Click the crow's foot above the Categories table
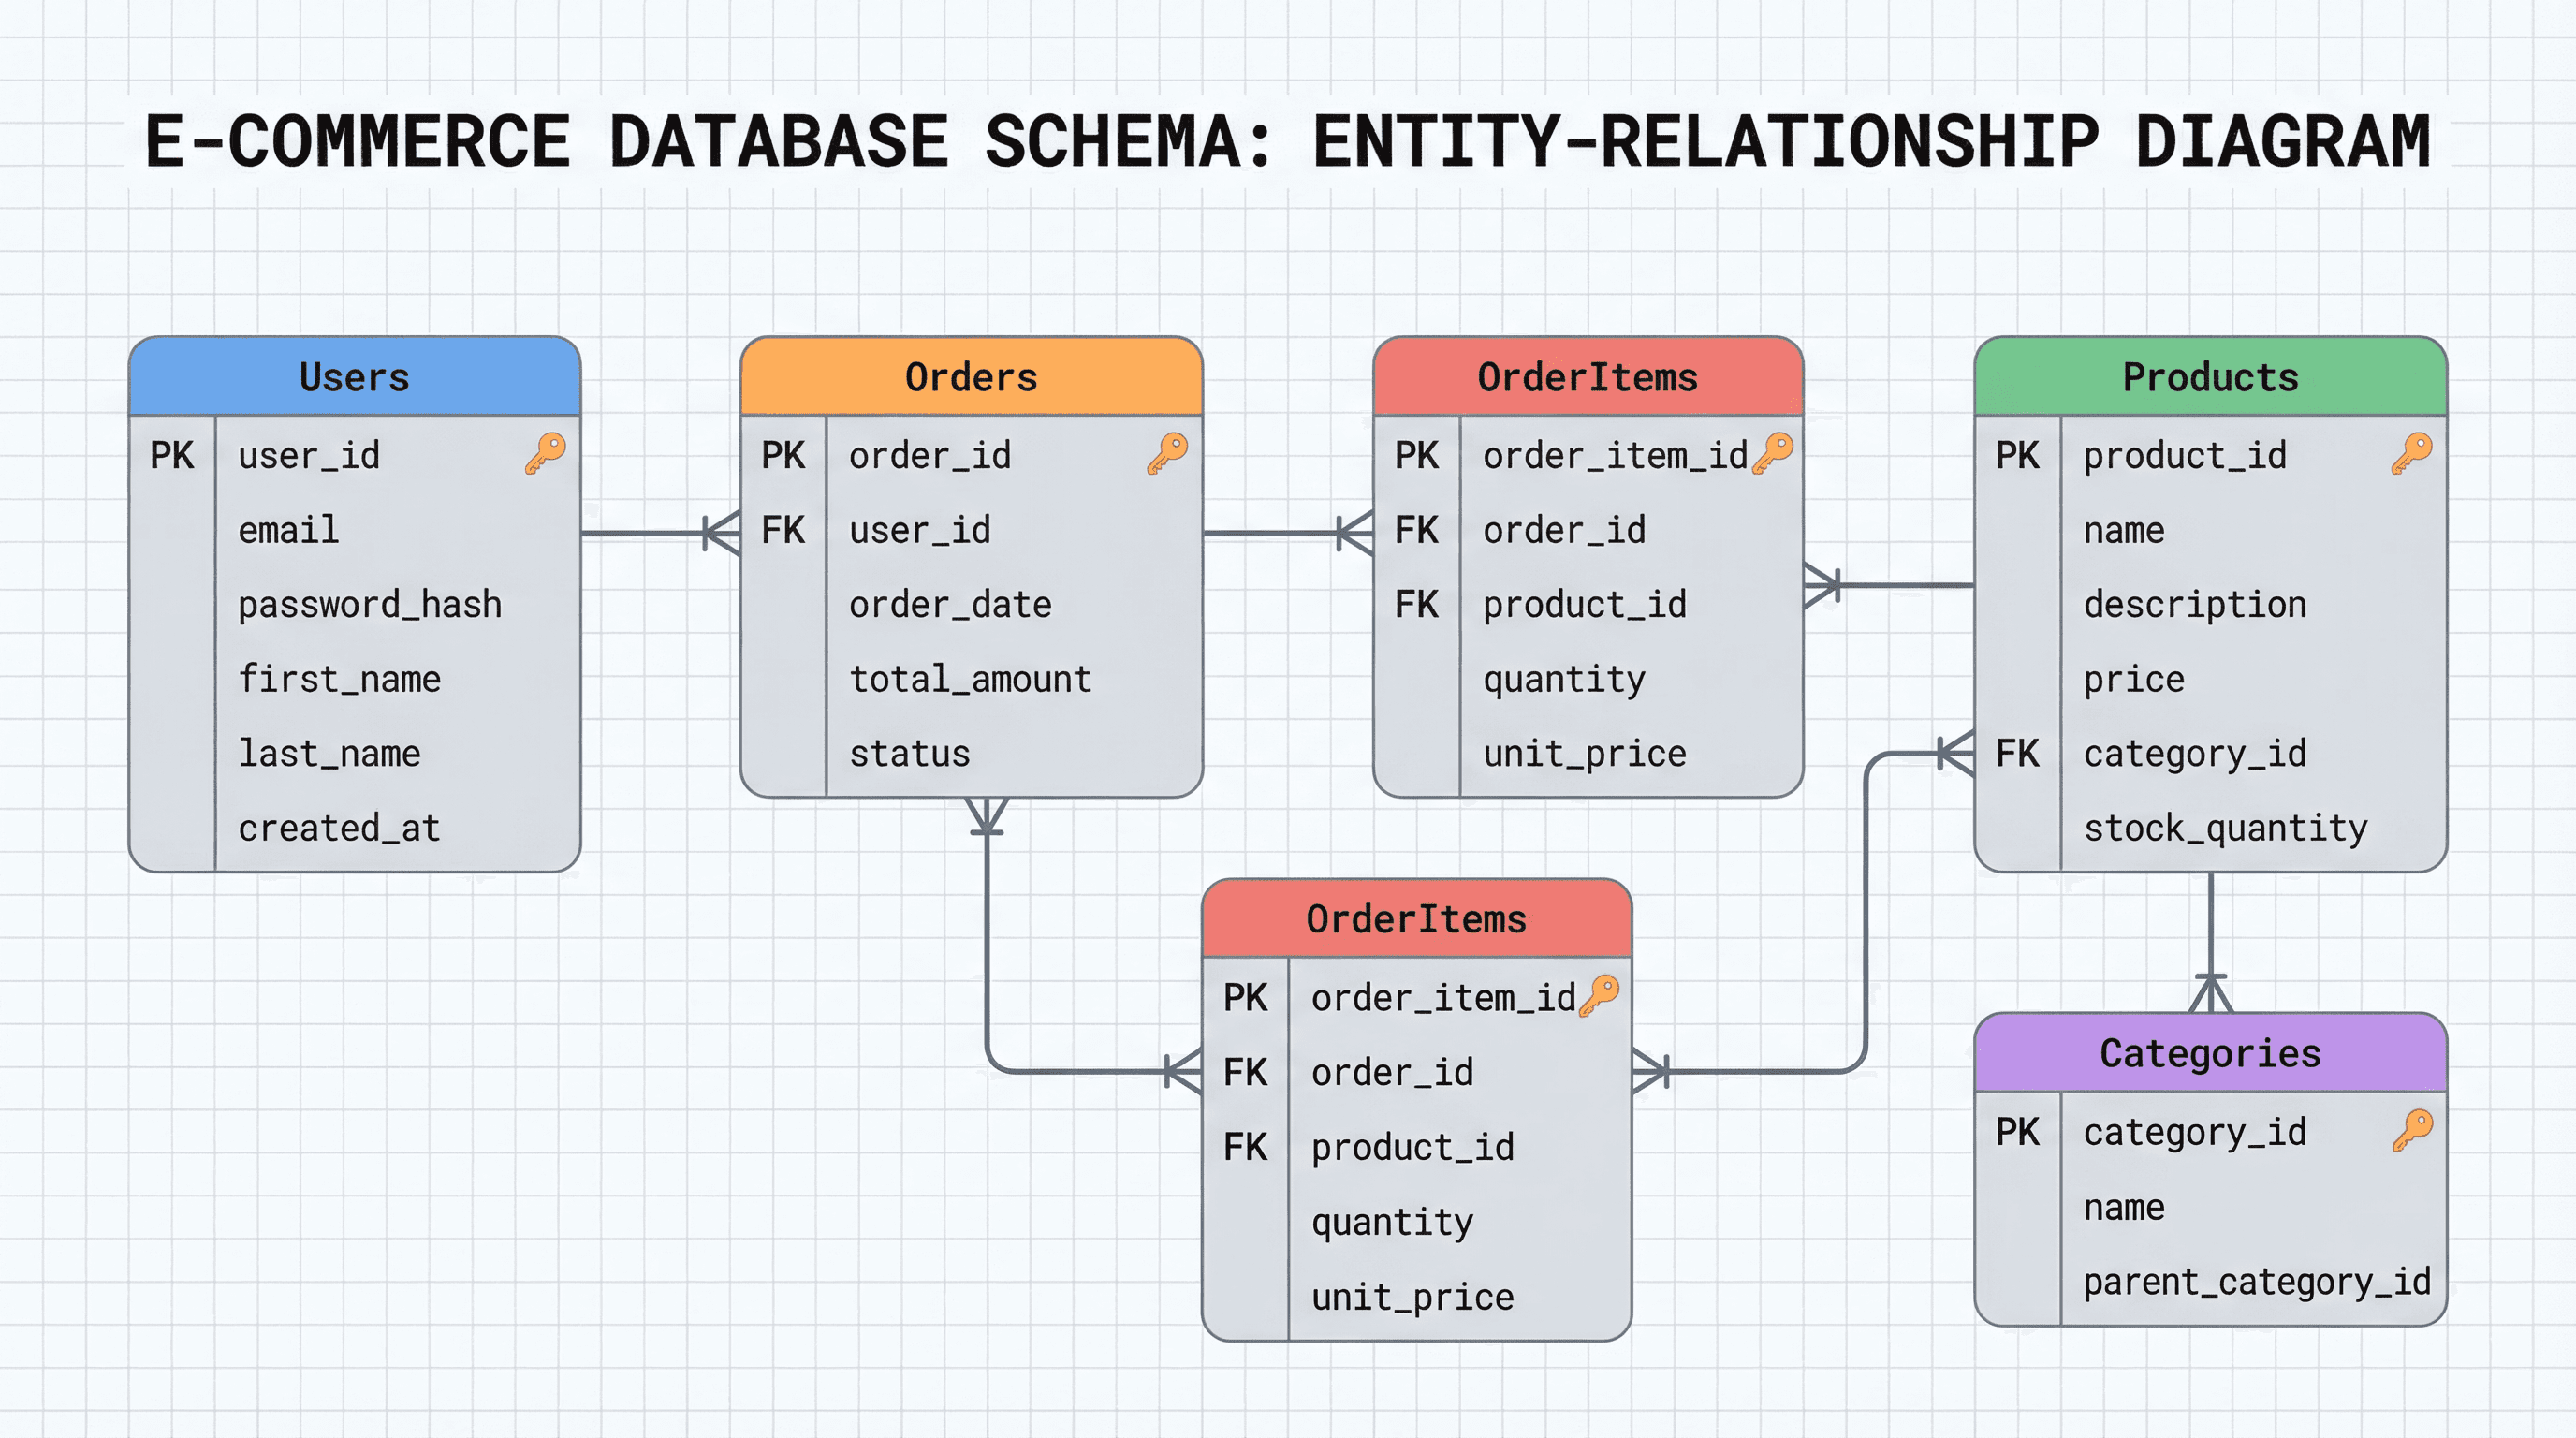 pos(2210,993)
